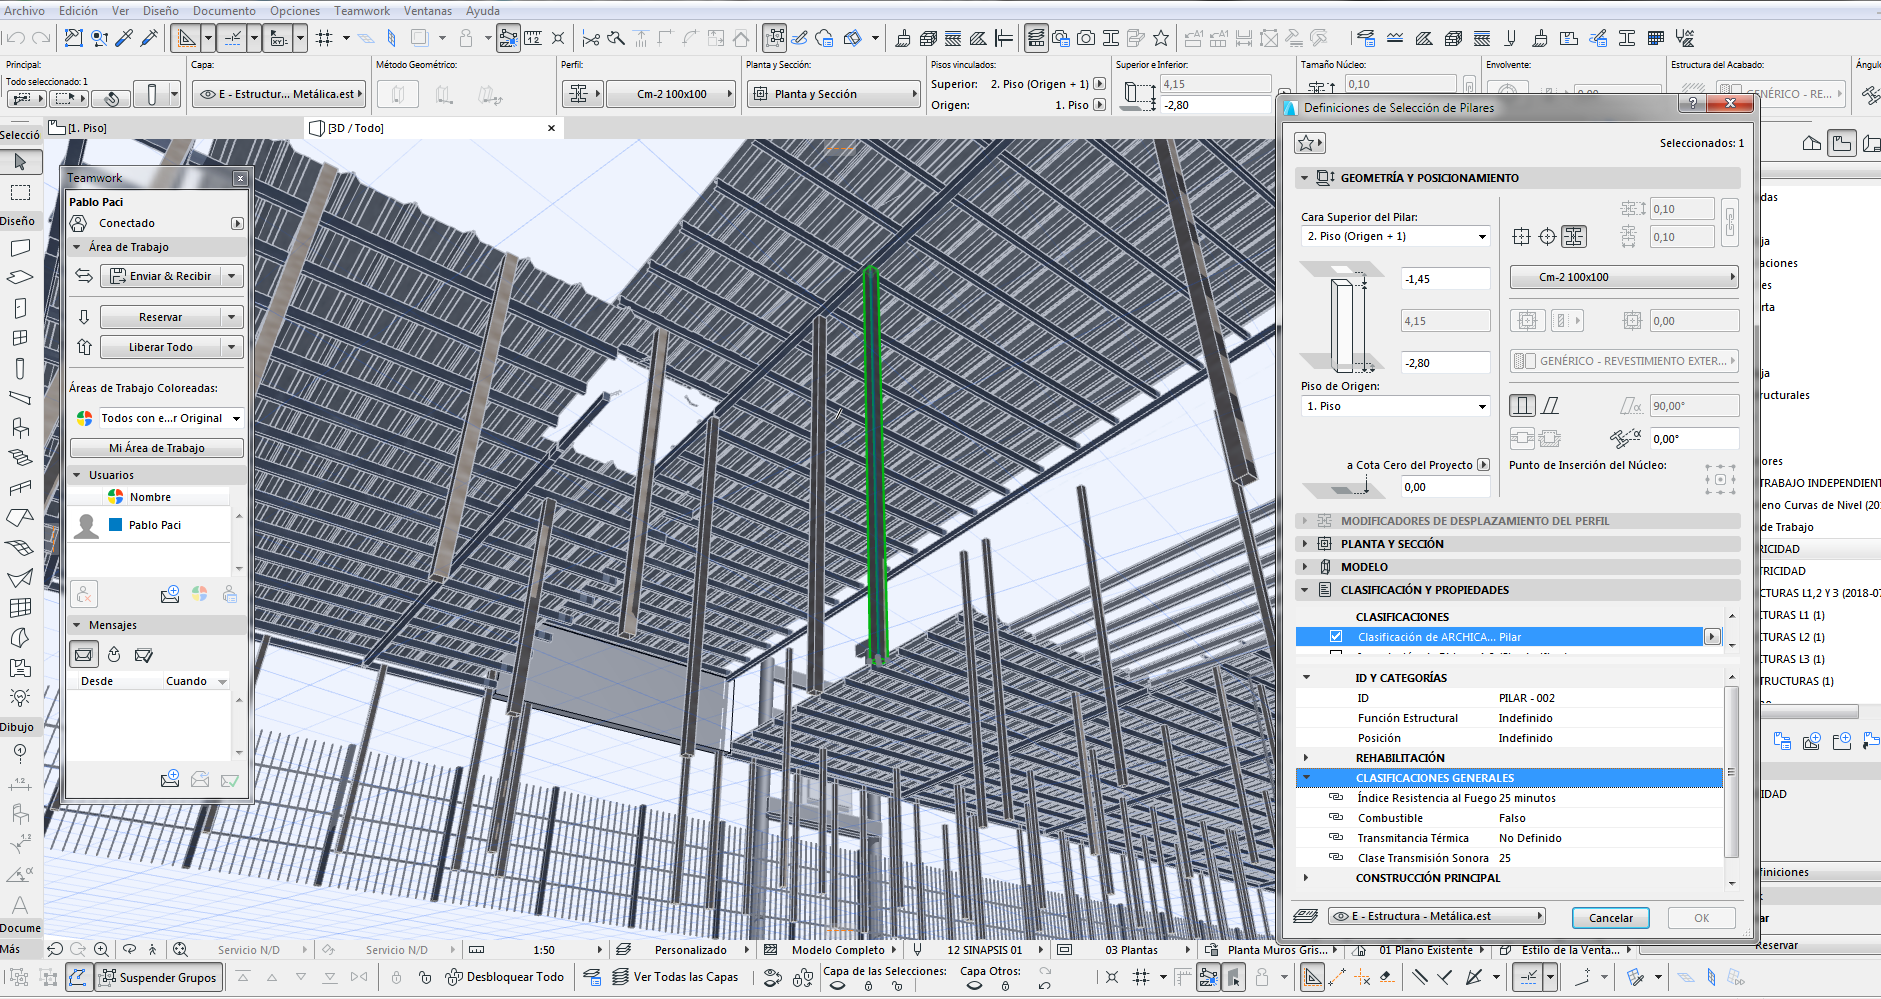
Task: Click the Suspender Grupos icon
Action: coord(109,977)
